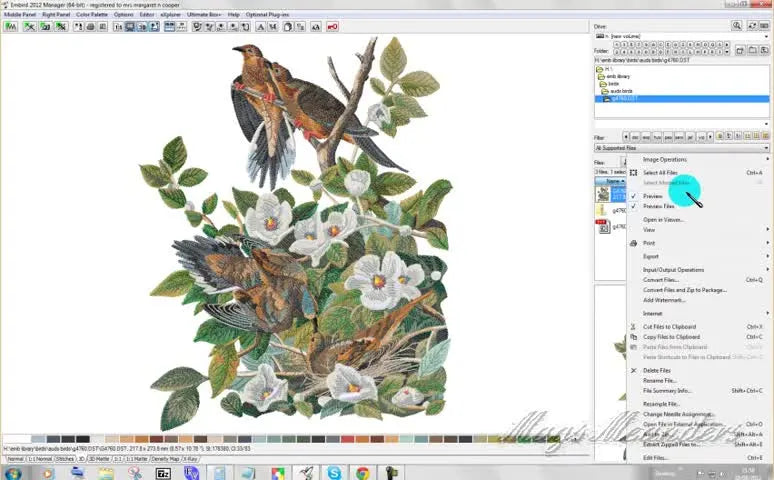Switch to the Density Map view tab
Screen dimensions: 774x480
(x=165, y=459)
